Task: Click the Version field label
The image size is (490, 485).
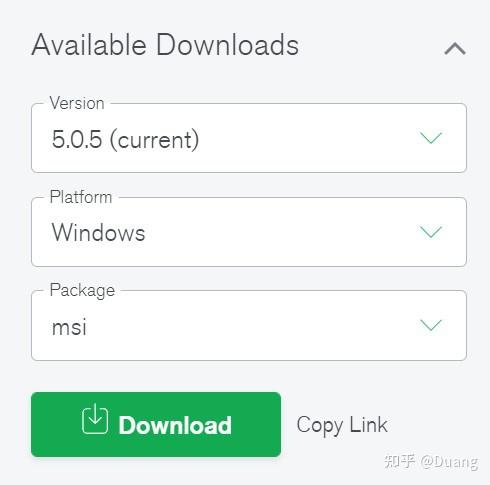Action: coord(77,103)
